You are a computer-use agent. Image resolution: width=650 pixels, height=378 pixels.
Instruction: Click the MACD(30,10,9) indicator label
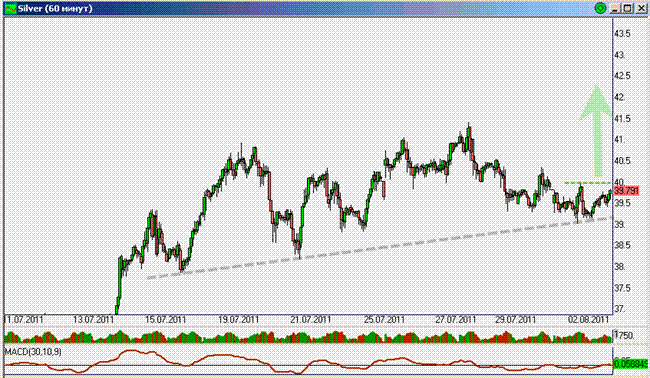click(33, 352)
